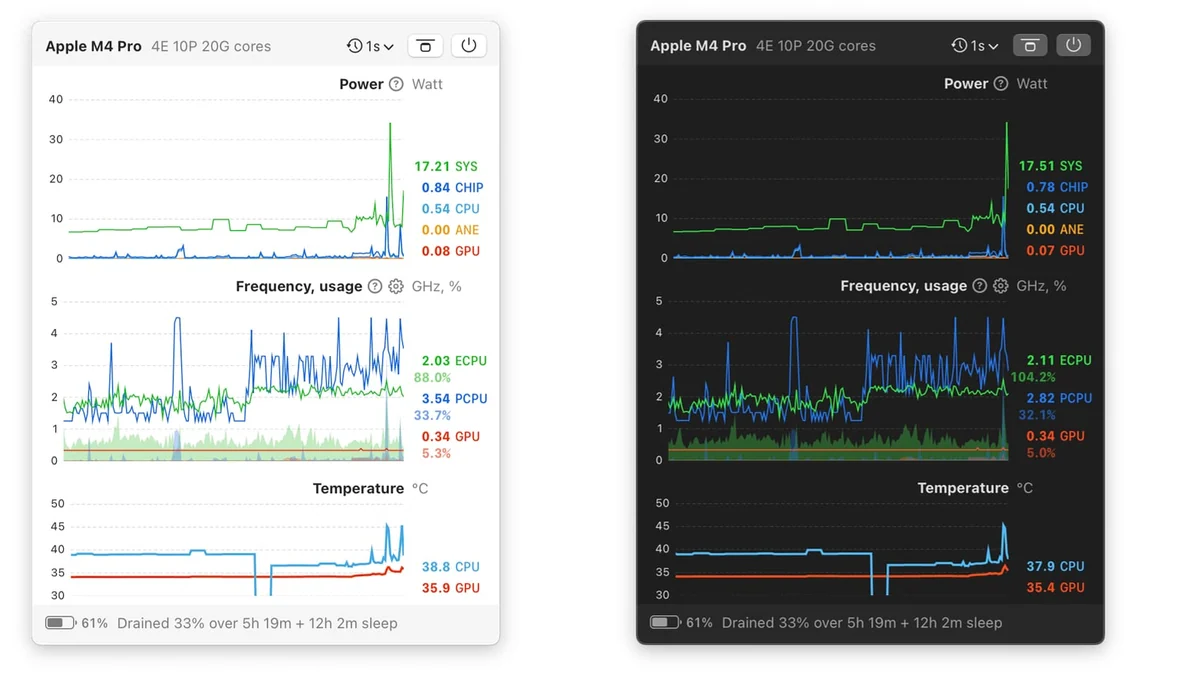This screenshot has height=675, width=1200.
Task: Click 'Apple M4 Pro' title in light window
Action: tap(93, 46)
